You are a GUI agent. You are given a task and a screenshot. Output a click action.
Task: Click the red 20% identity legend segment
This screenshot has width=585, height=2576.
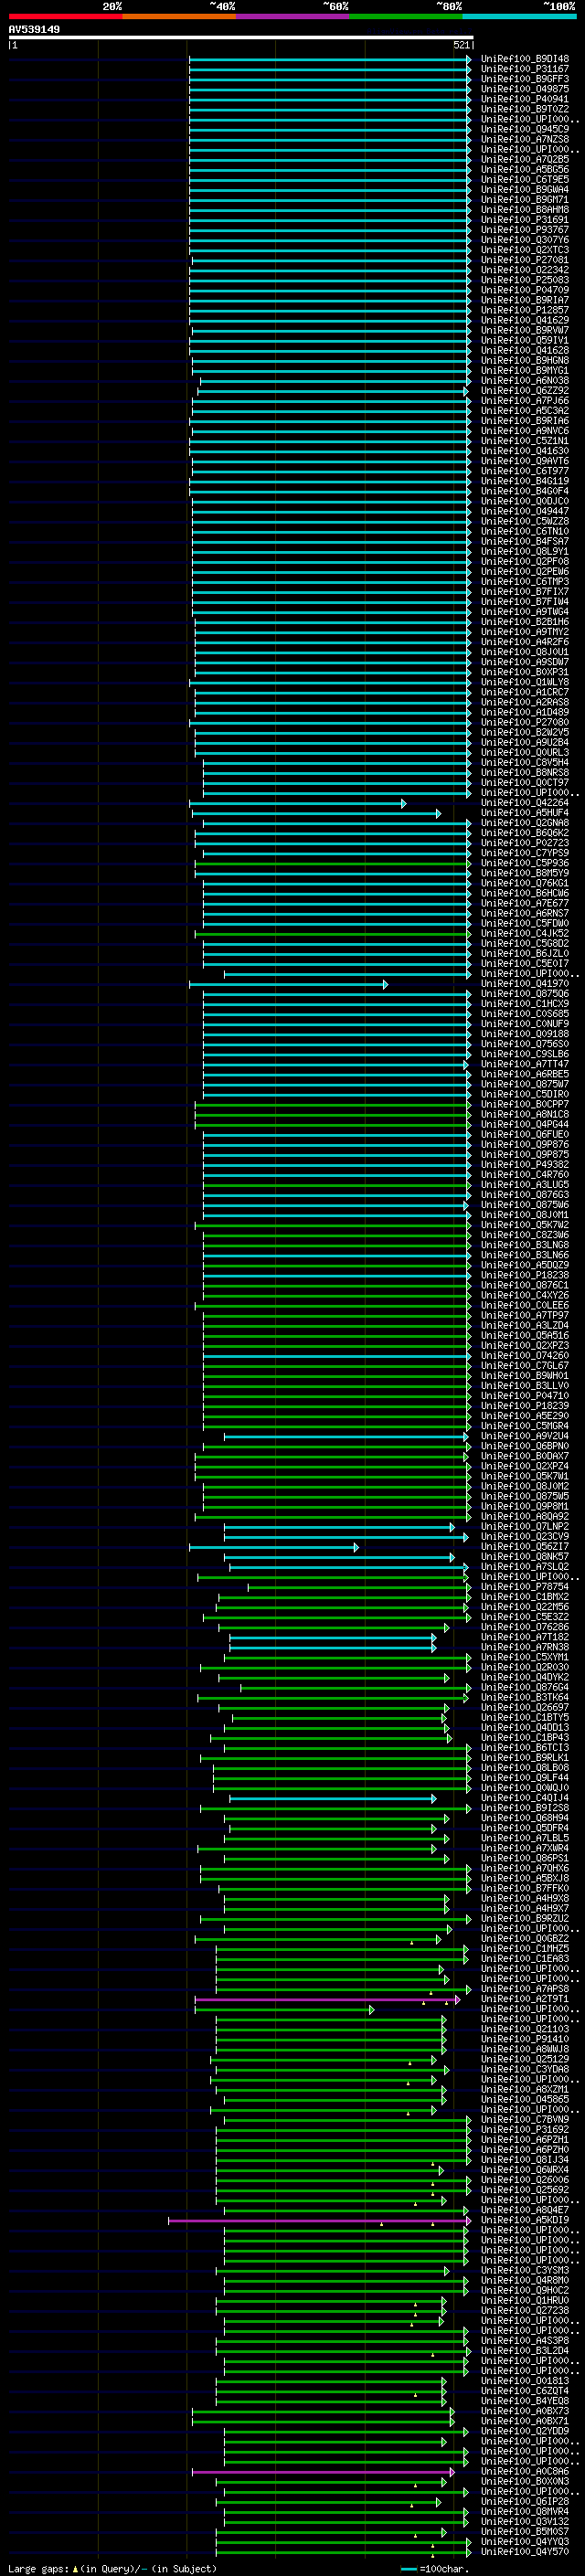tap(65, 16)
